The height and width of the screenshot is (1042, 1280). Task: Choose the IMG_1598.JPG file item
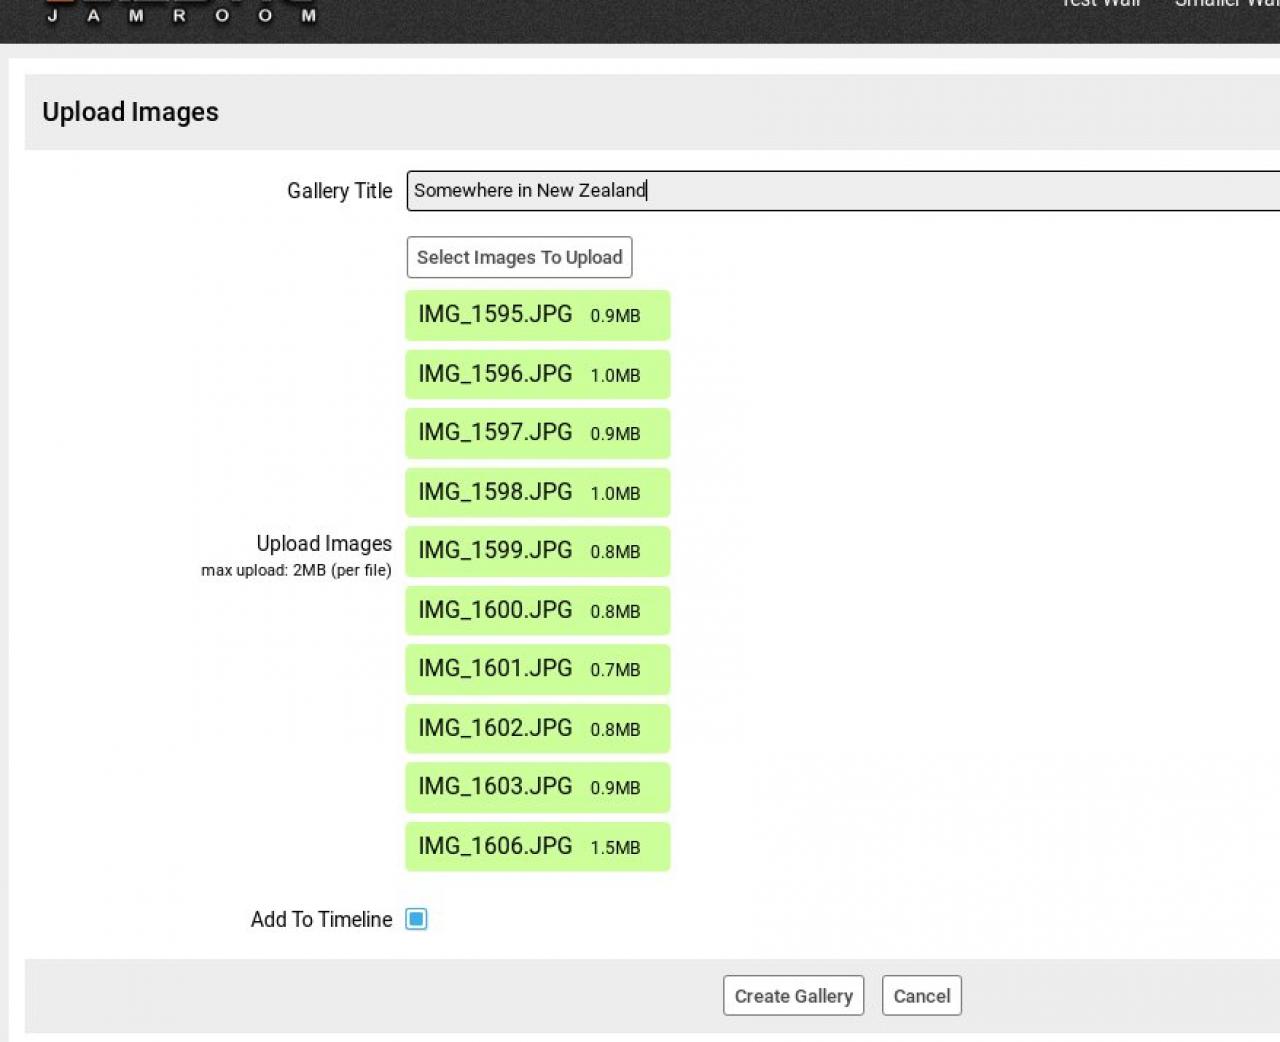[x=537, y=493]
